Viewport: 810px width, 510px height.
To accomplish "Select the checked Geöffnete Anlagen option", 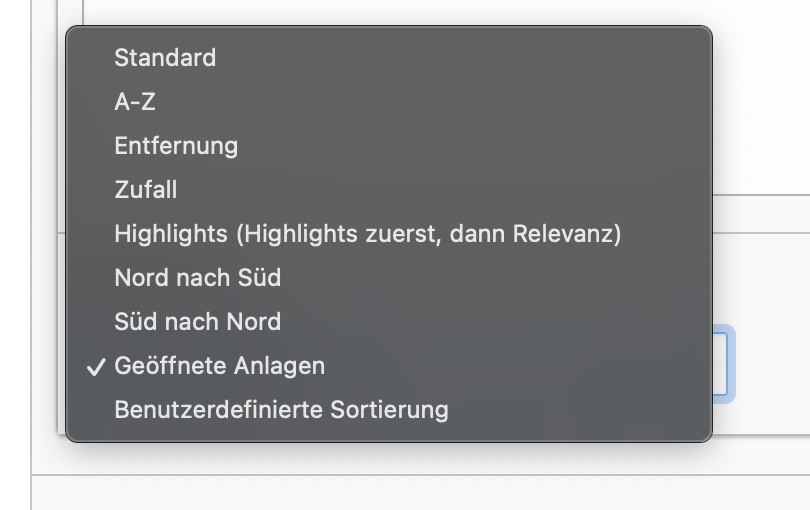I will tap(389, 366).
